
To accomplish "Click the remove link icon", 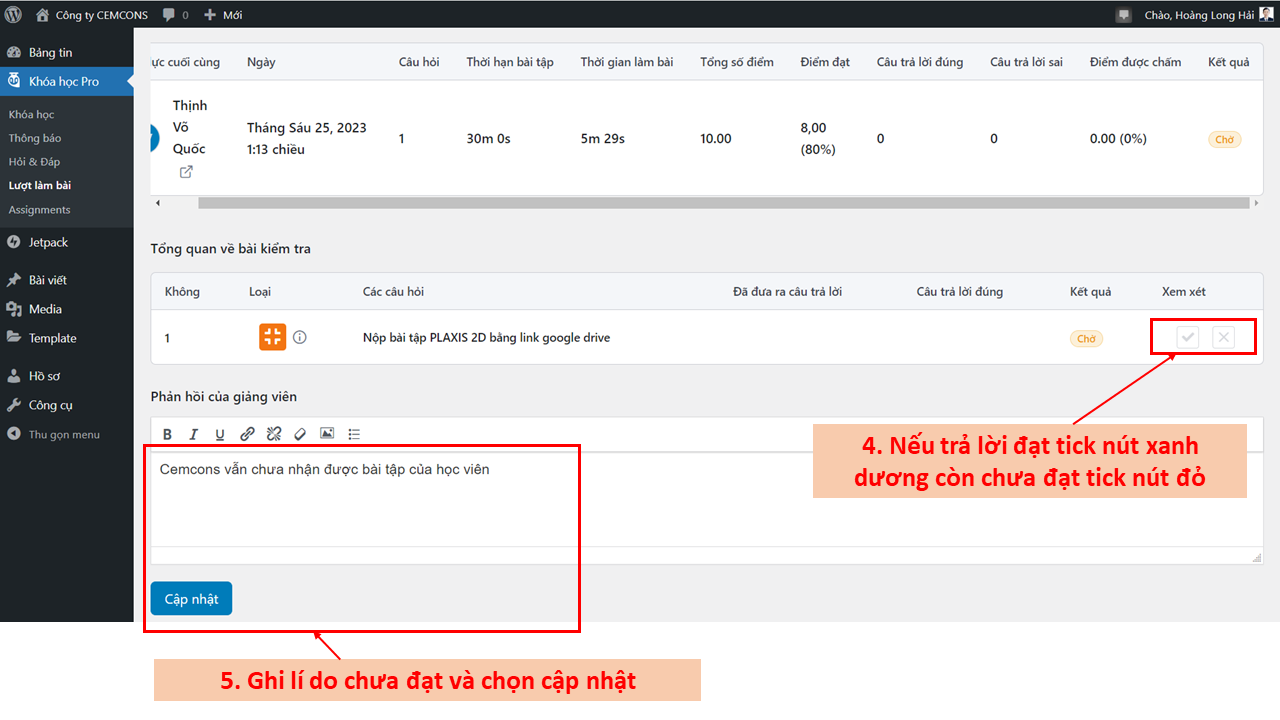I will click(x=274, y=434).
